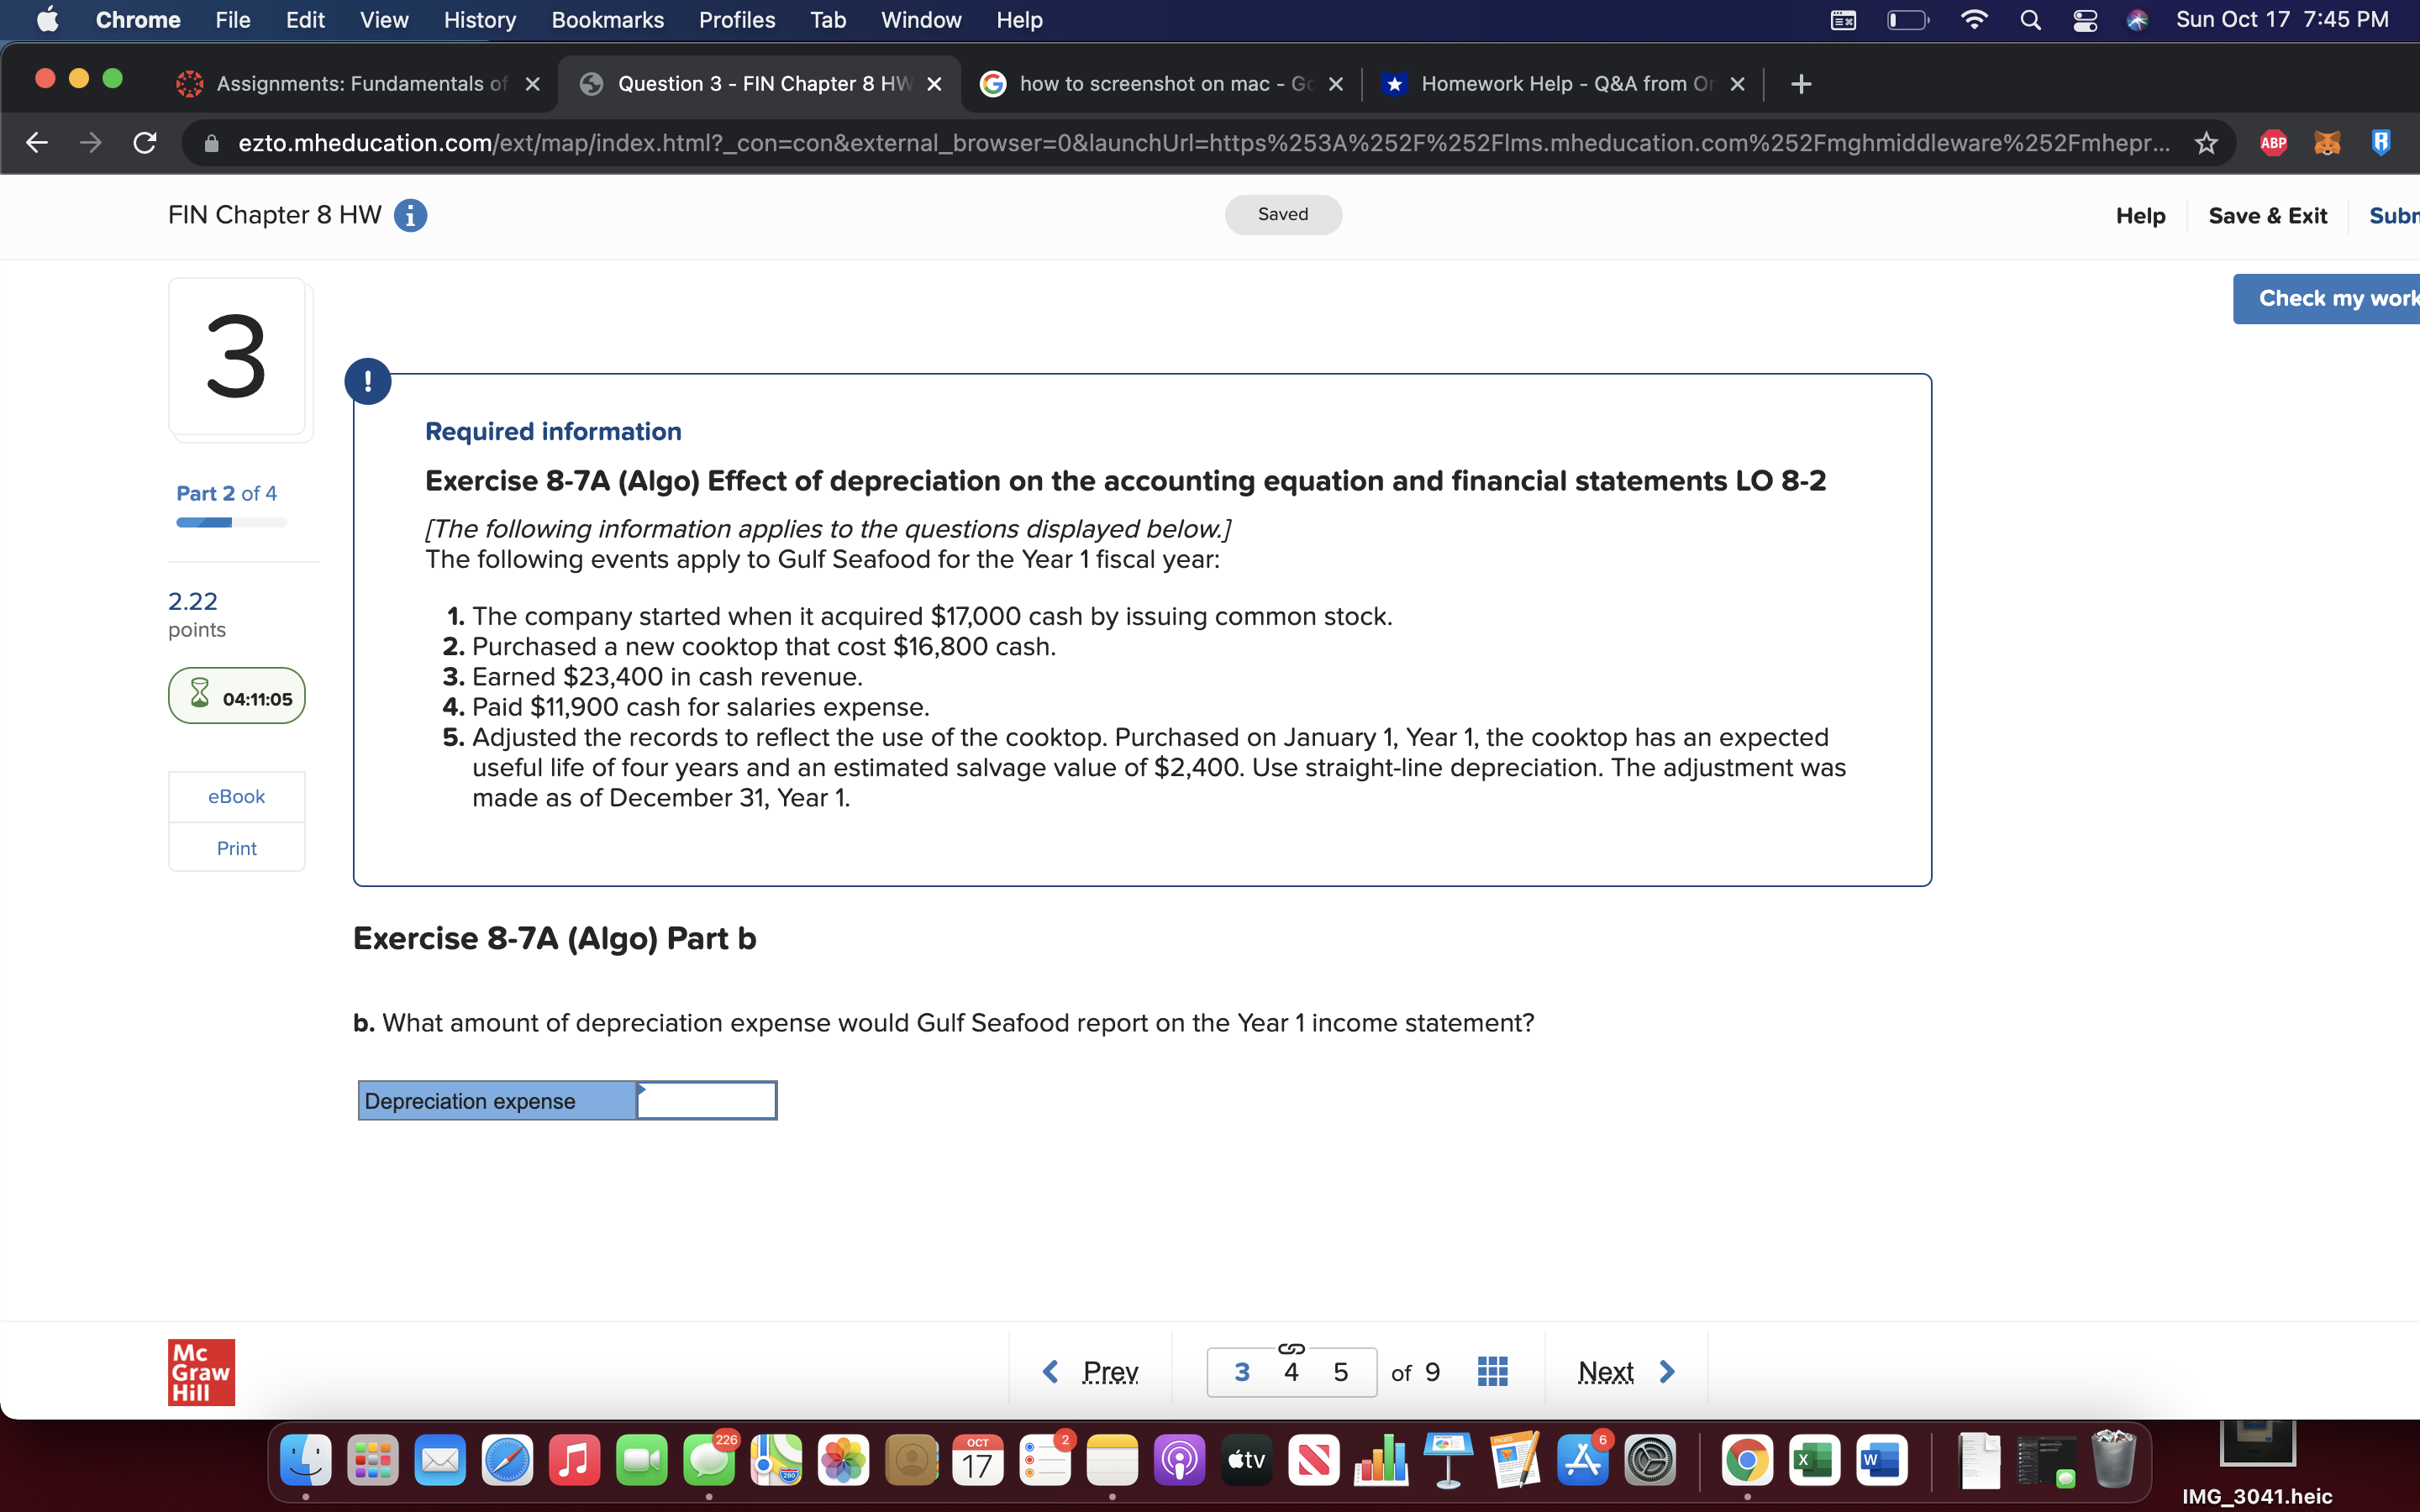The width and height of the screenshot is (2420, 1512).
Task: Open the MetaMask extension in Chrome toolbar
Action: pyautogui.click(x=2327, y=143)
